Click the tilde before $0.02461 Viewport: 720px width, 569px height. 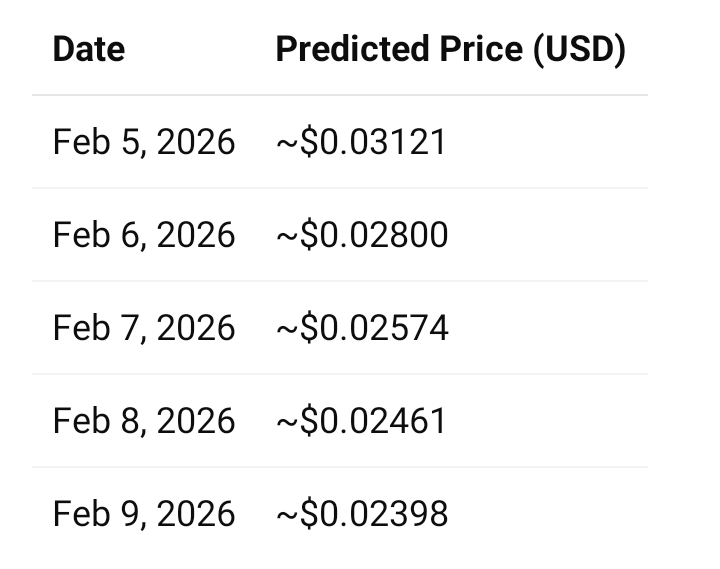click(285, 423)
